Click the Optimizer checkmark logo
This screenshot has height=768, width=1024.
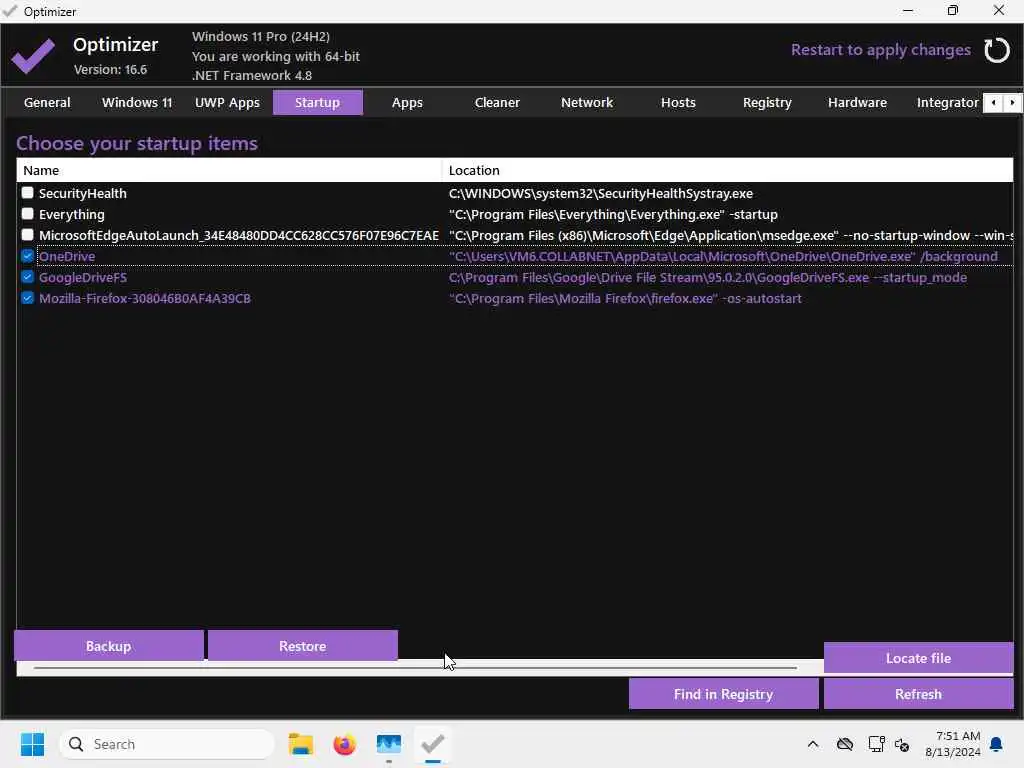point(33,56)
